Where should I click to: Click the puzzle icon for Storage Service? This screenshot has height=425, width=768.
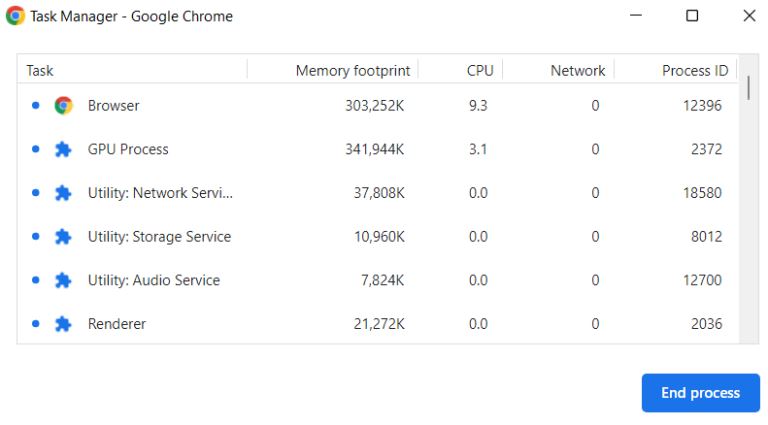click(63, 236)
